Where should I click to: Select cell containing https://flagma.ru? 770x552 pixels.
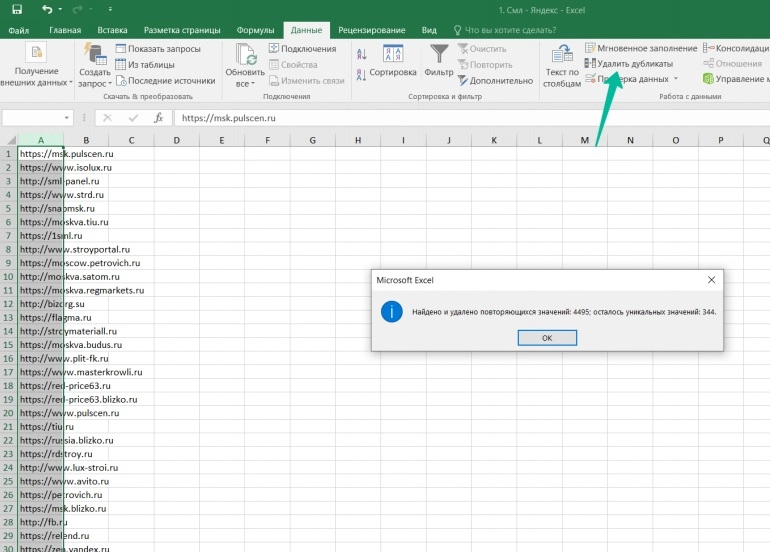(x=41, y=318)
